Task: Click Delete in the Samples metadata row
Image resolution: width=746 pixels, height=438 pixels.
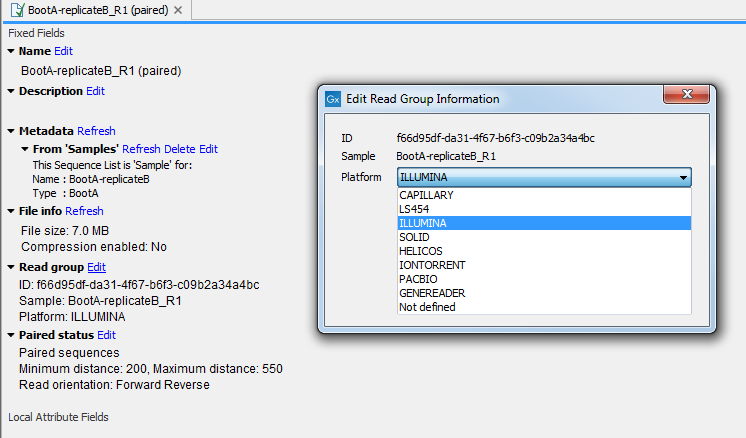Action: 180,149
